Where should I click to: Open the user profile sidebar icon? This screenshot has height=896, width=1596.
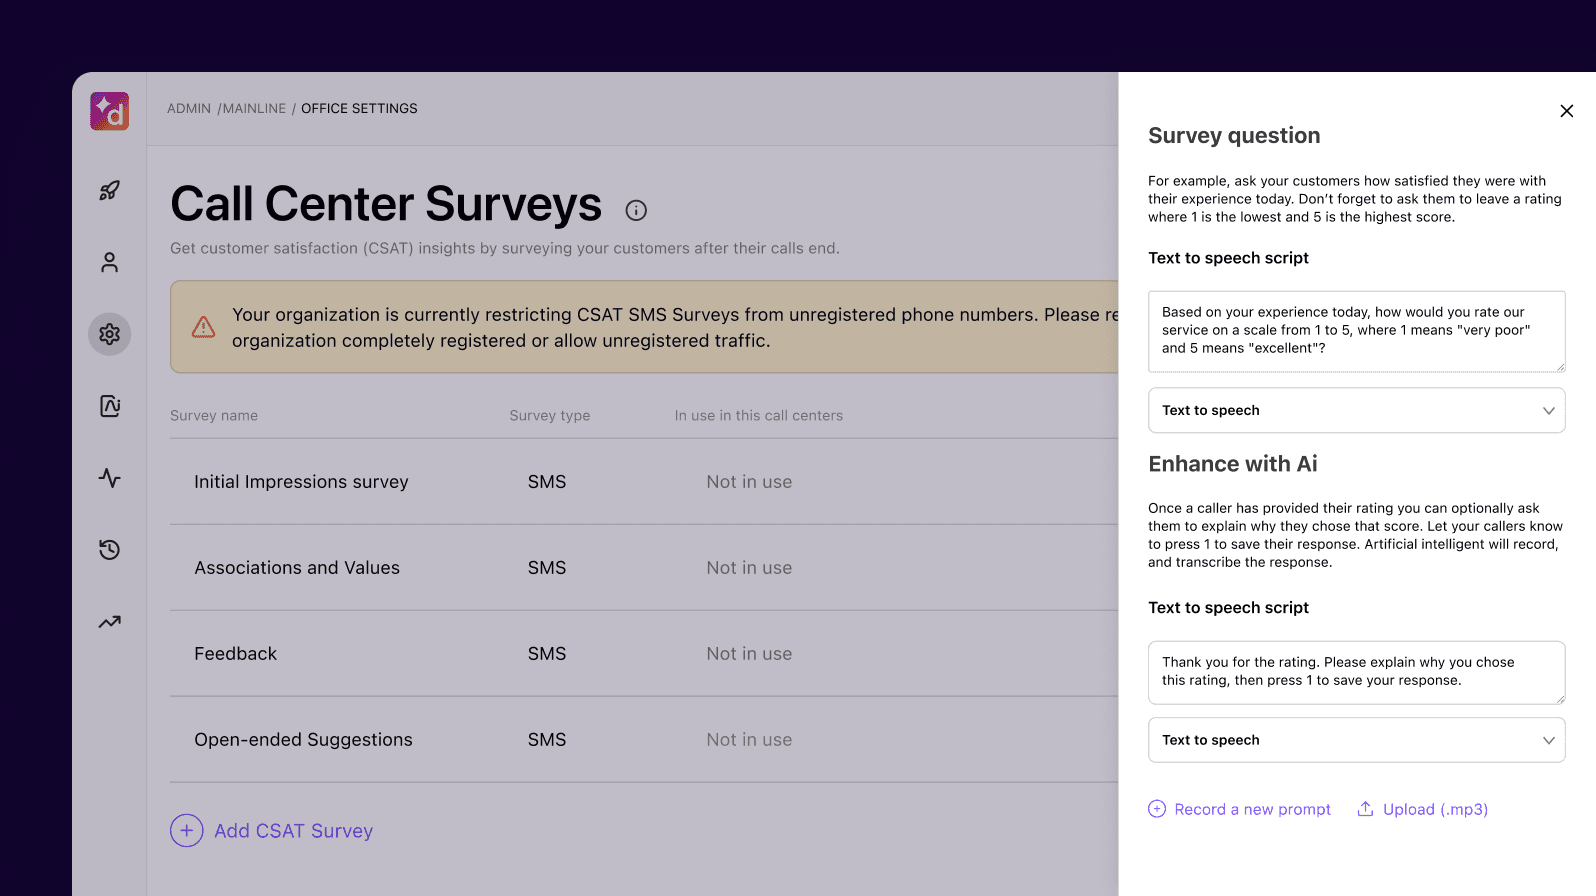tap(110, 262)
